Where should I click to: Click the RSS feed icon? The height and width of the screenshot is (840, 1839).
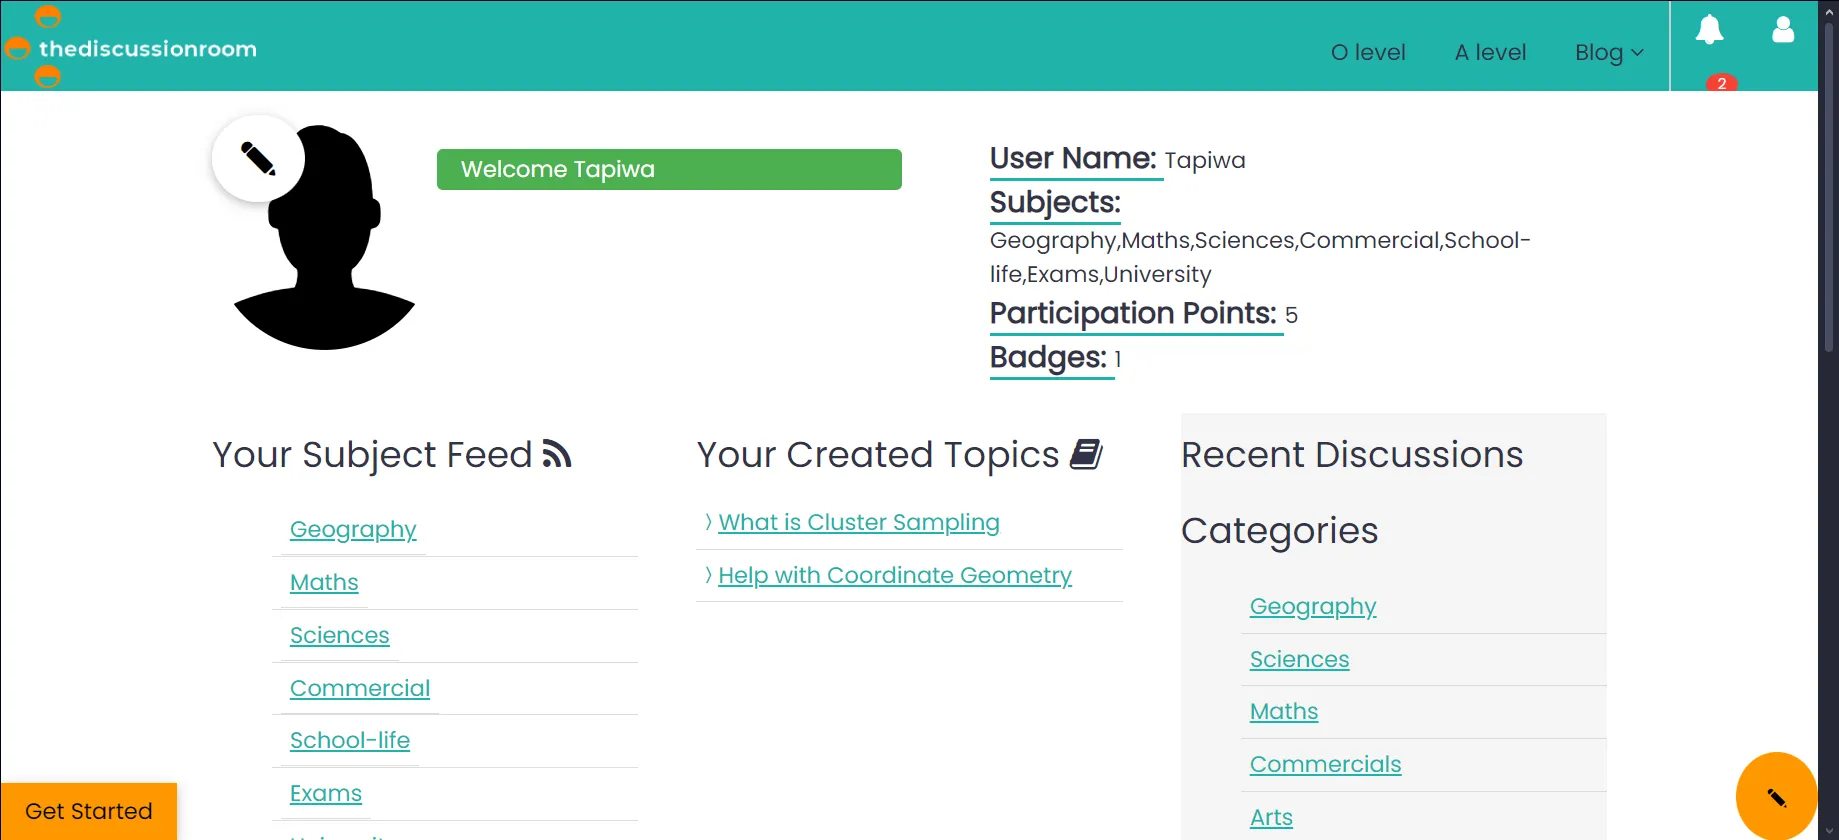point(557,454)
